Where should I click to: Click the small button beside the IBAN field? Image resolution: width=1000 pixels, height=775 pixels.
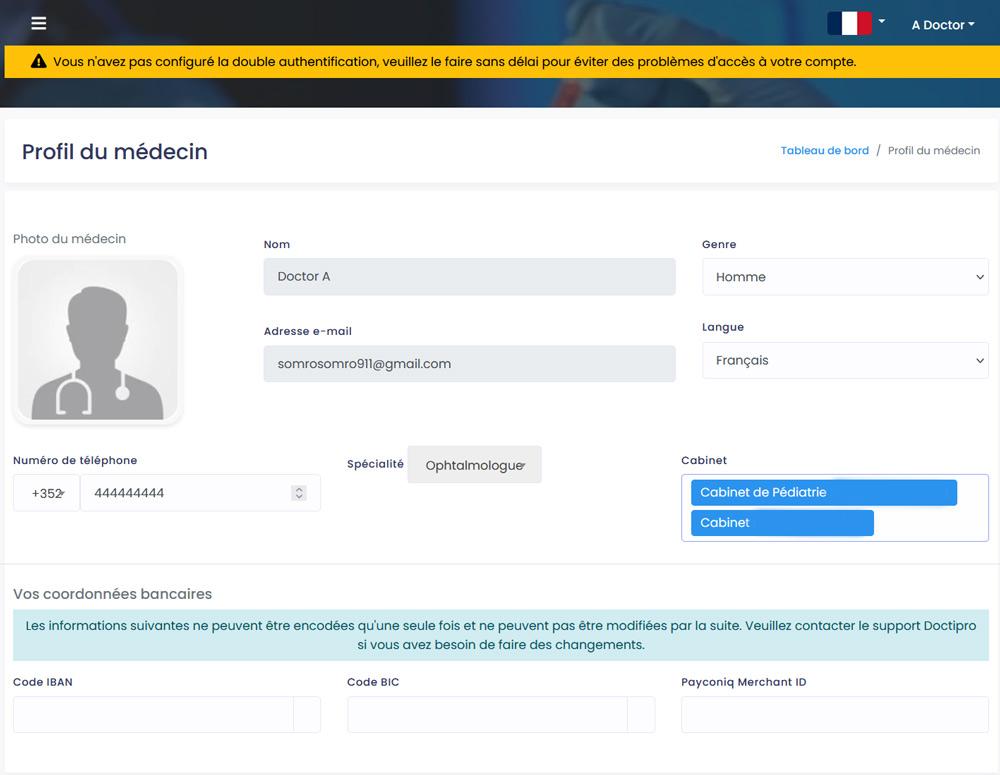click(x=309, y=714)
